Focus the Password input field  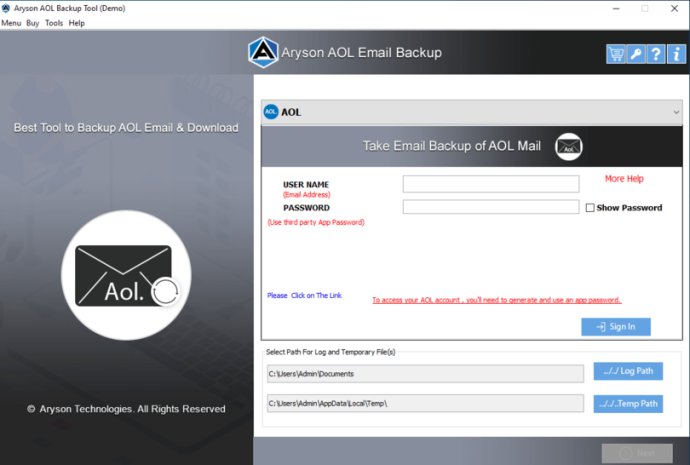(491, 207)
